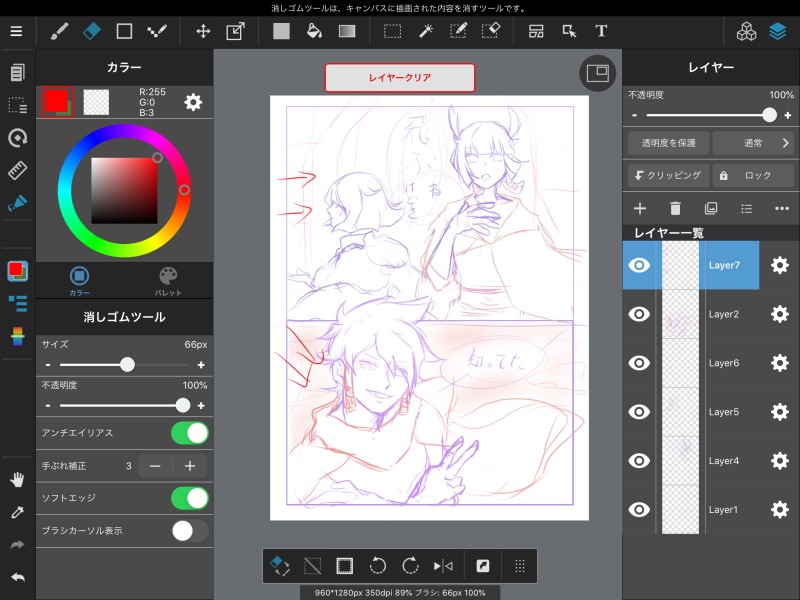Open the blend mode 通常 dropdown

[753, 143]
